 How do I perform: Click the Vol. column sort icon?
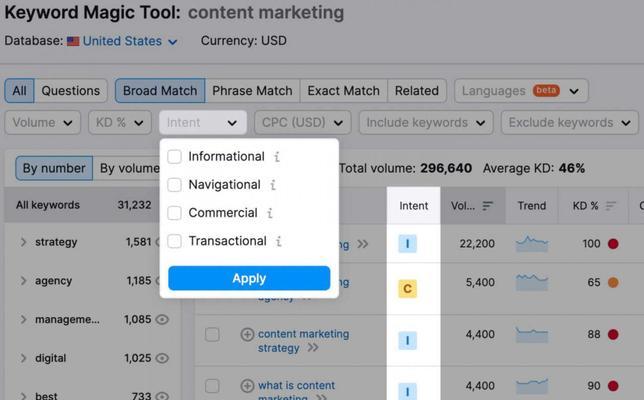click(x=487, y=205)
